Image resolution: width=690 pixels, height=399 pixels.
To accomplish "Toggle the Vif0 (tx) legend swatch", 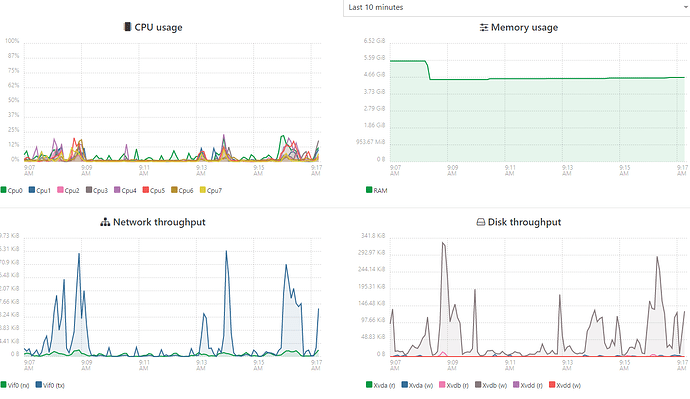I will 39,385.
